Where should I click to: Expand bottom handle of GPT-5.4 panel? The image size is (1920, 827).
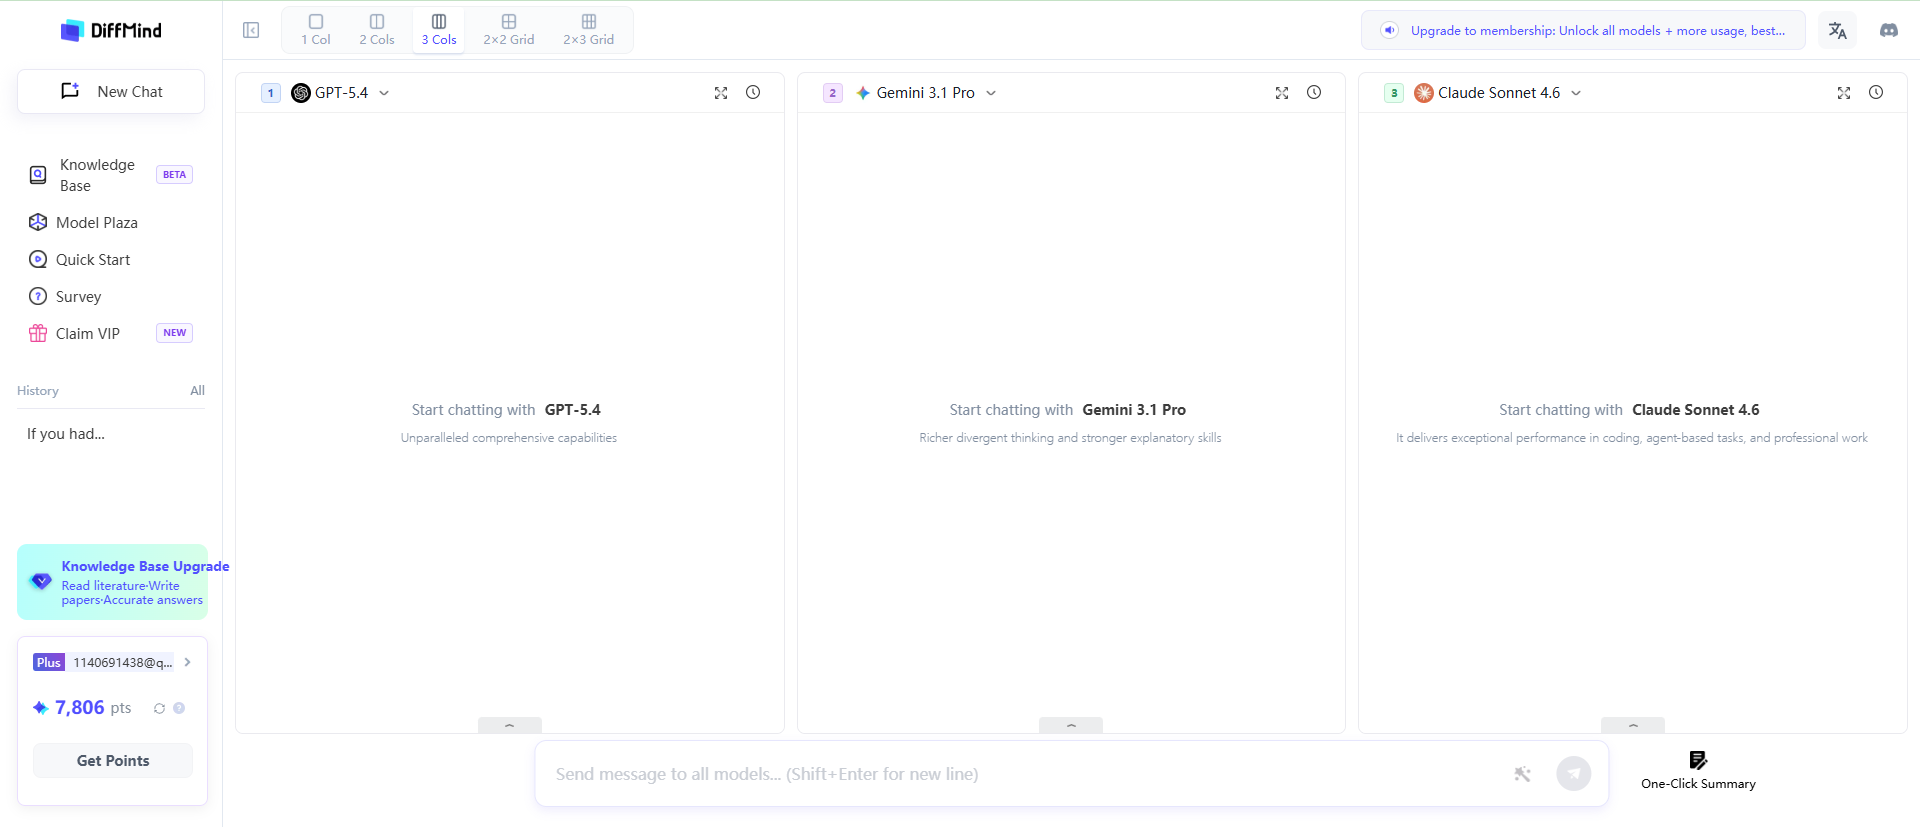[x=510, y=725]
